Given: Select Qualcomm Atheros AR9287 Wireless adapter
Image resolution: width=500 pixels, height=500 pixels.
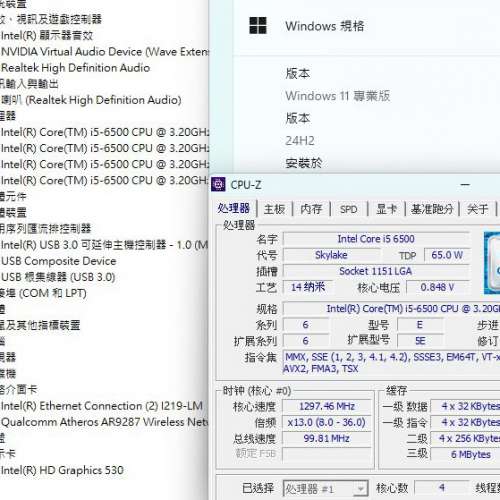Looking at the screenshot, I should (x=105, y=422).
